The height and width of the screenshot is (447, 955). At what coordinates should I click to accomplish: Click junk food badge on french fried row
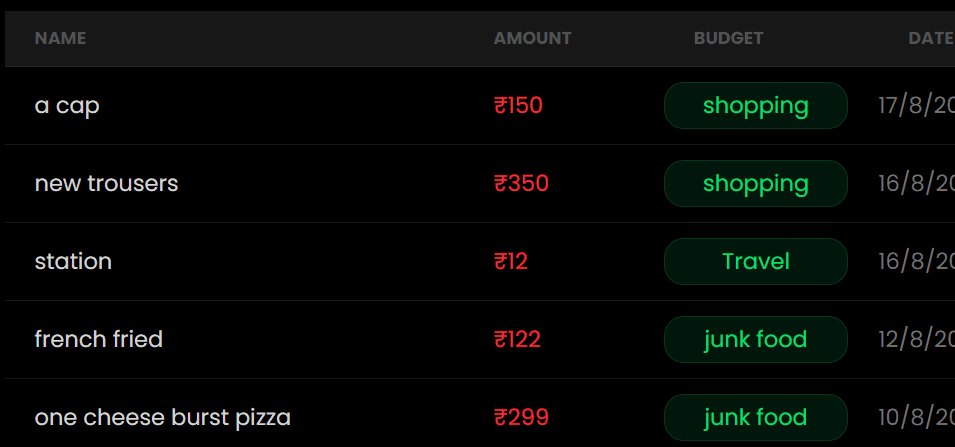(x=755, y=339)
